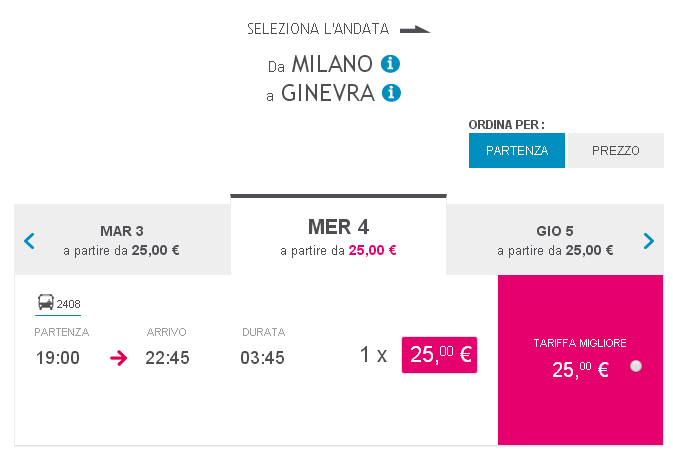
Task: Click the arrow beside SELEZIONA L'ANDATA
Action: [x=415, y=29]
